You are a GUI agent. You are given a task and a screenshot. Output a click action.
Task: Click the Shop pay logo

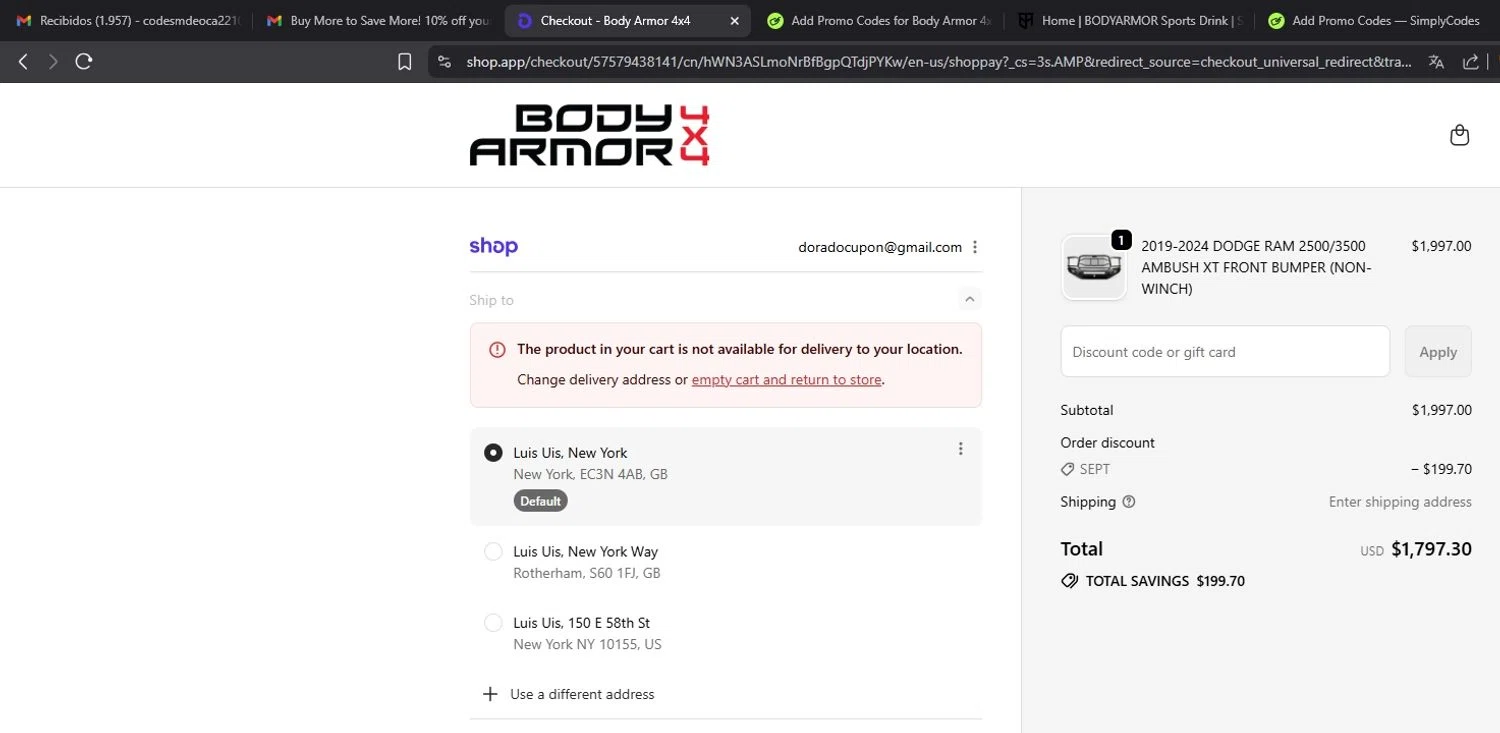click(x=494, y=247)
